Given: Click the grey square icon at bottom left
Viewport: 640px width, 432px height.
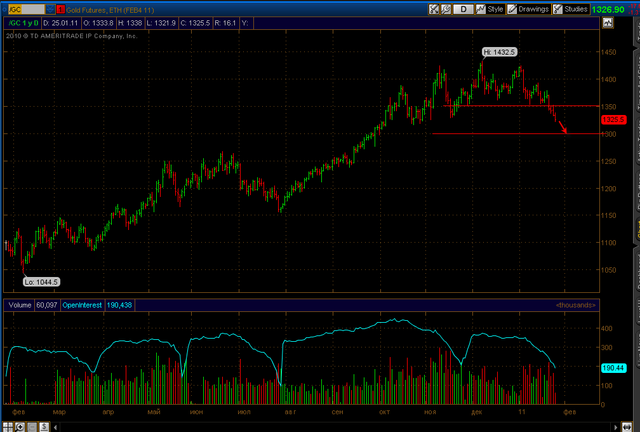Looking at the screenshot, I should click(x=32, y=427).
